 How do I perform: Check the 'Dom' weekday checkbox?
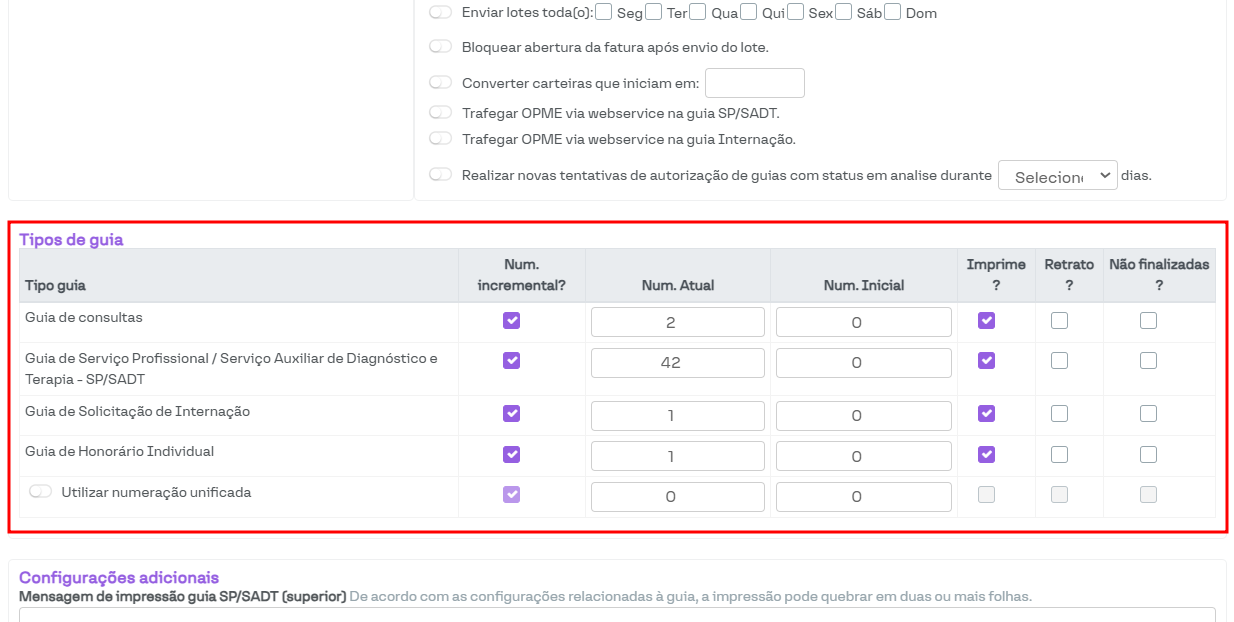click(x=892, y=13)
